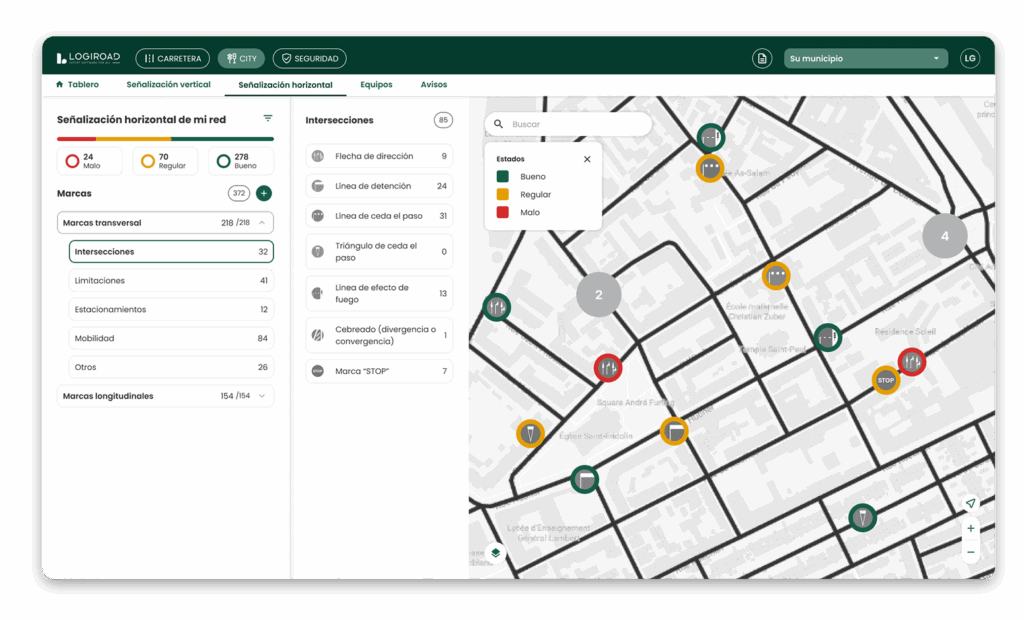Screen dimensions: 1024x620
Task: Select the CARRETERA mode button
Action: point(172,59)
